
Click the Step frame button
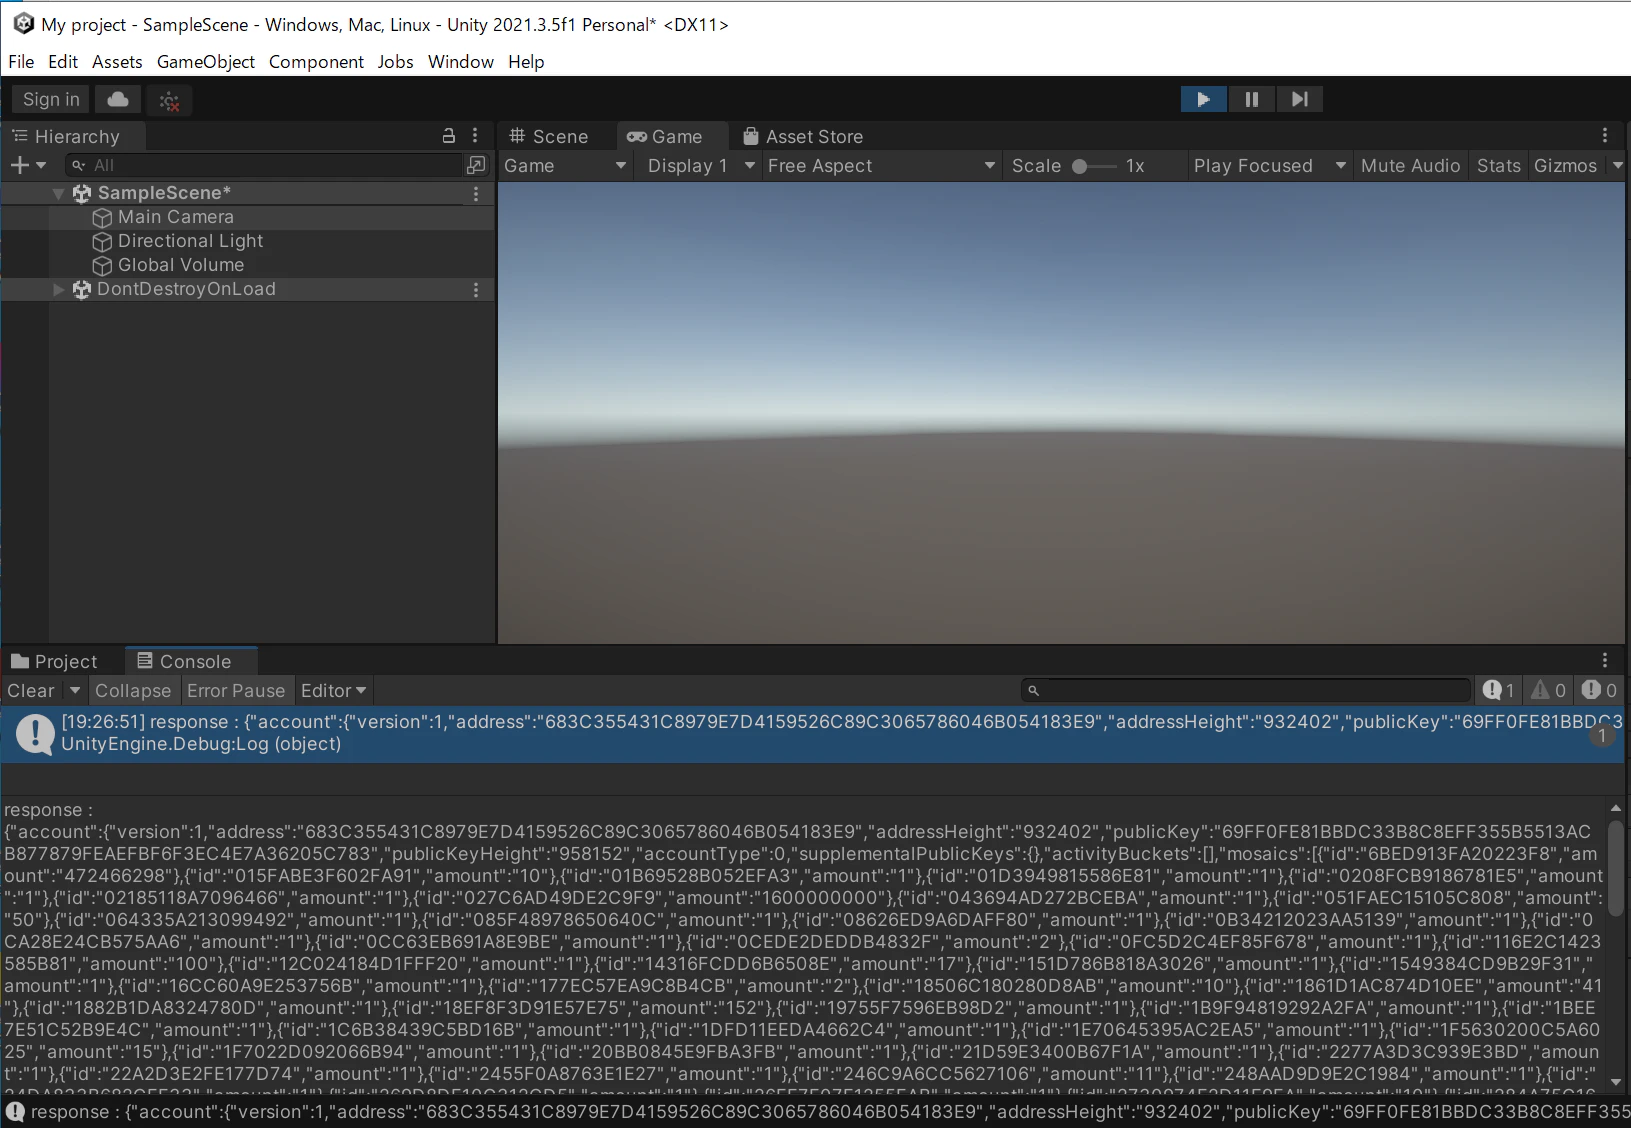pyautogui.click(x=1299, y=99)
